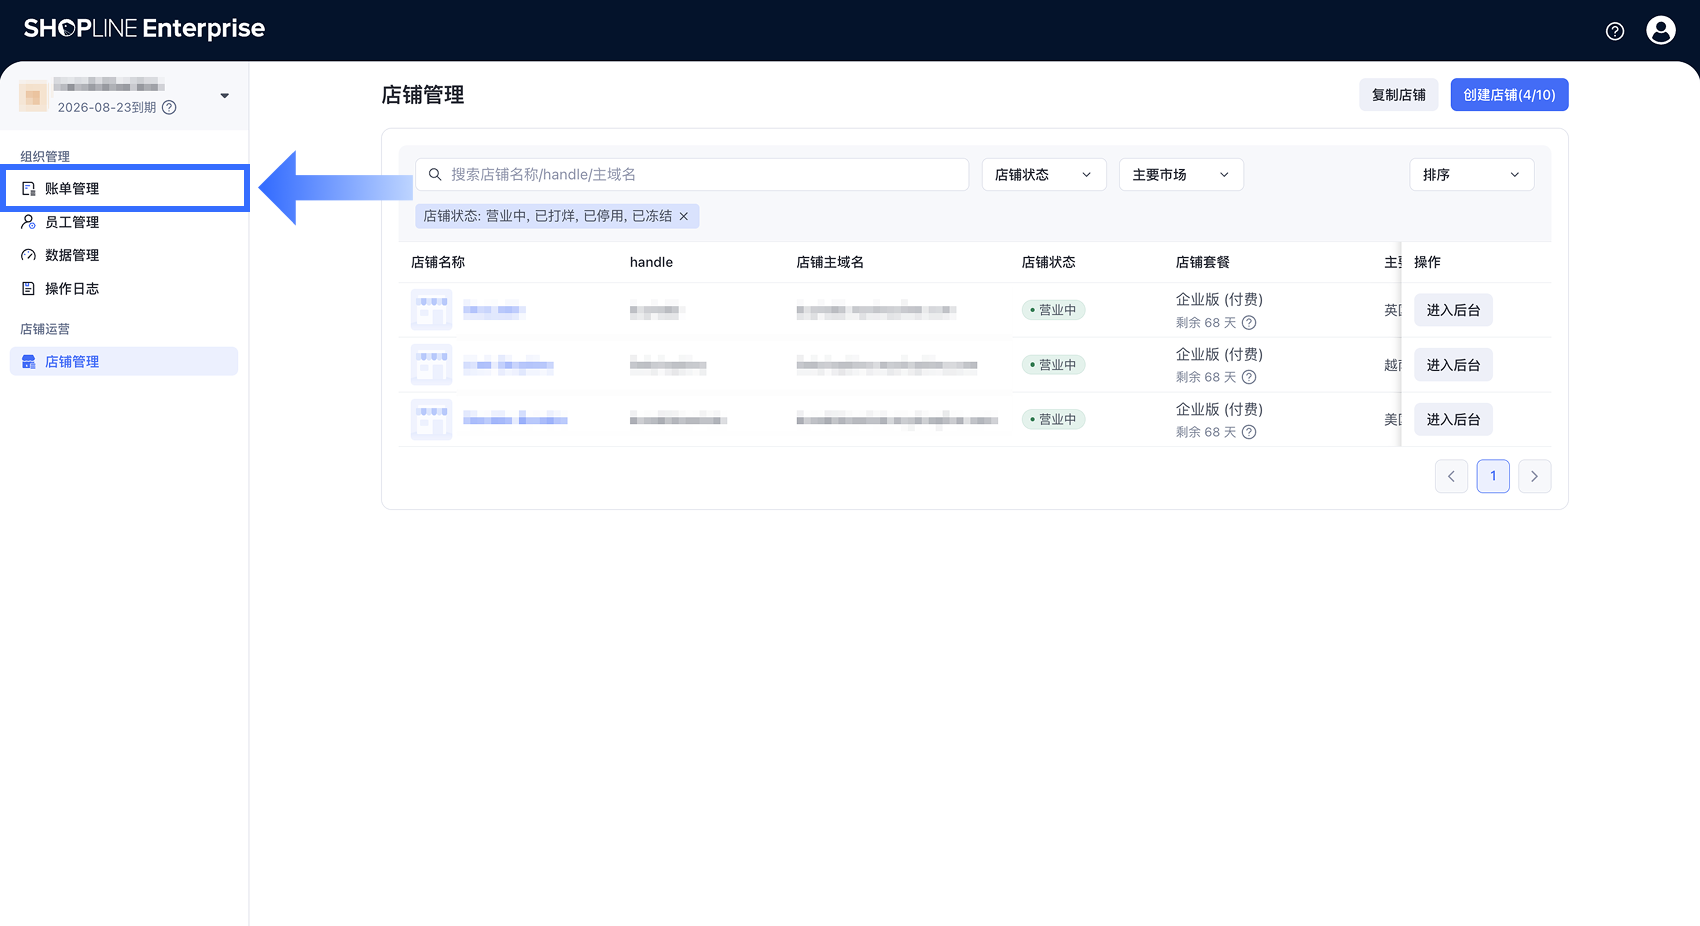The height and width of the screenshot is (926, 1700).
Task: Open the 店铺状态 filter dropdown
Action: 1044,175
